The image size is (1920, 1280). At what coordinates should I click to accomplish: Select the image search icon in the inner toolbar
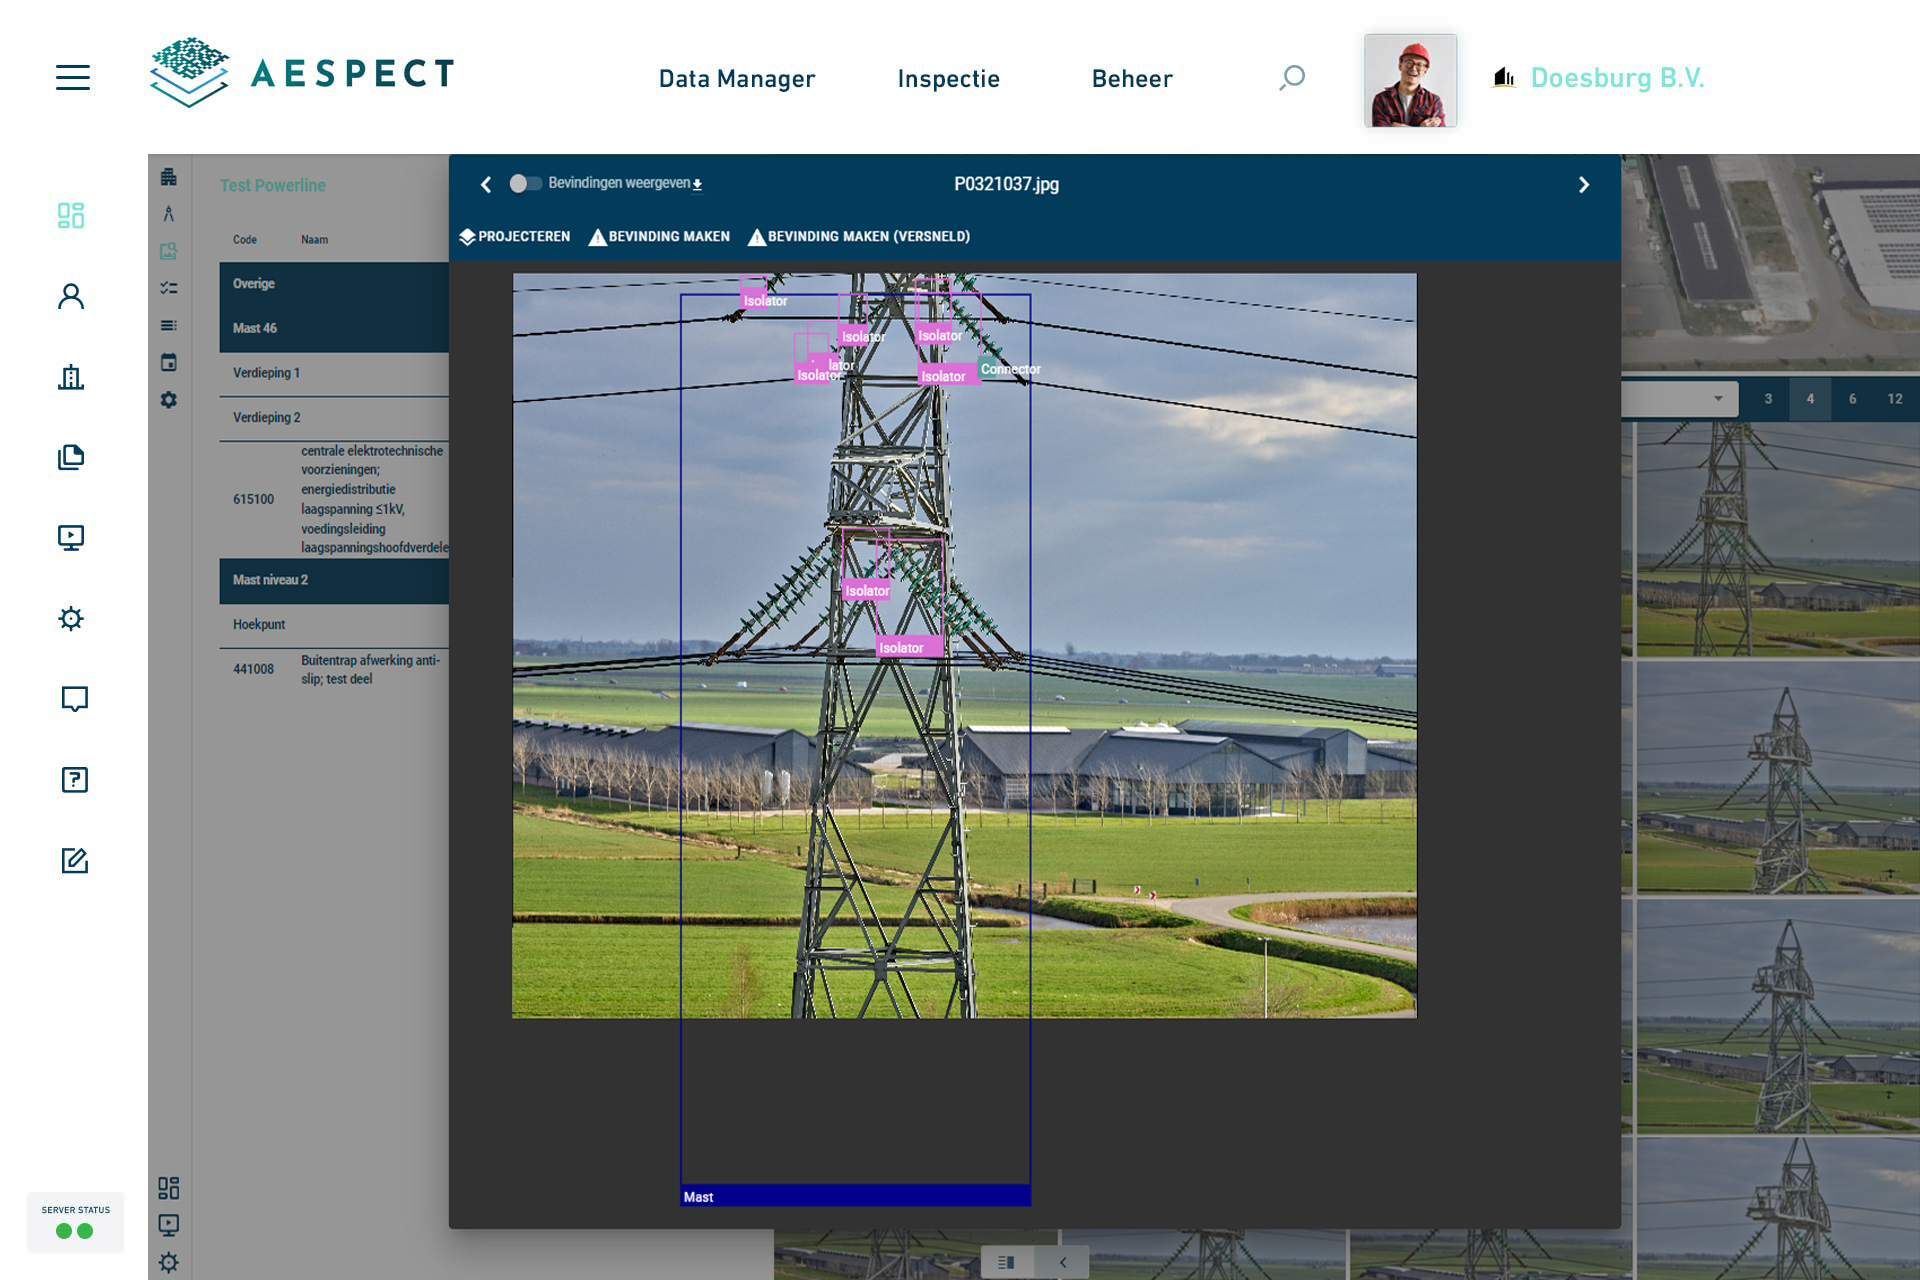(x=169, y=250)
